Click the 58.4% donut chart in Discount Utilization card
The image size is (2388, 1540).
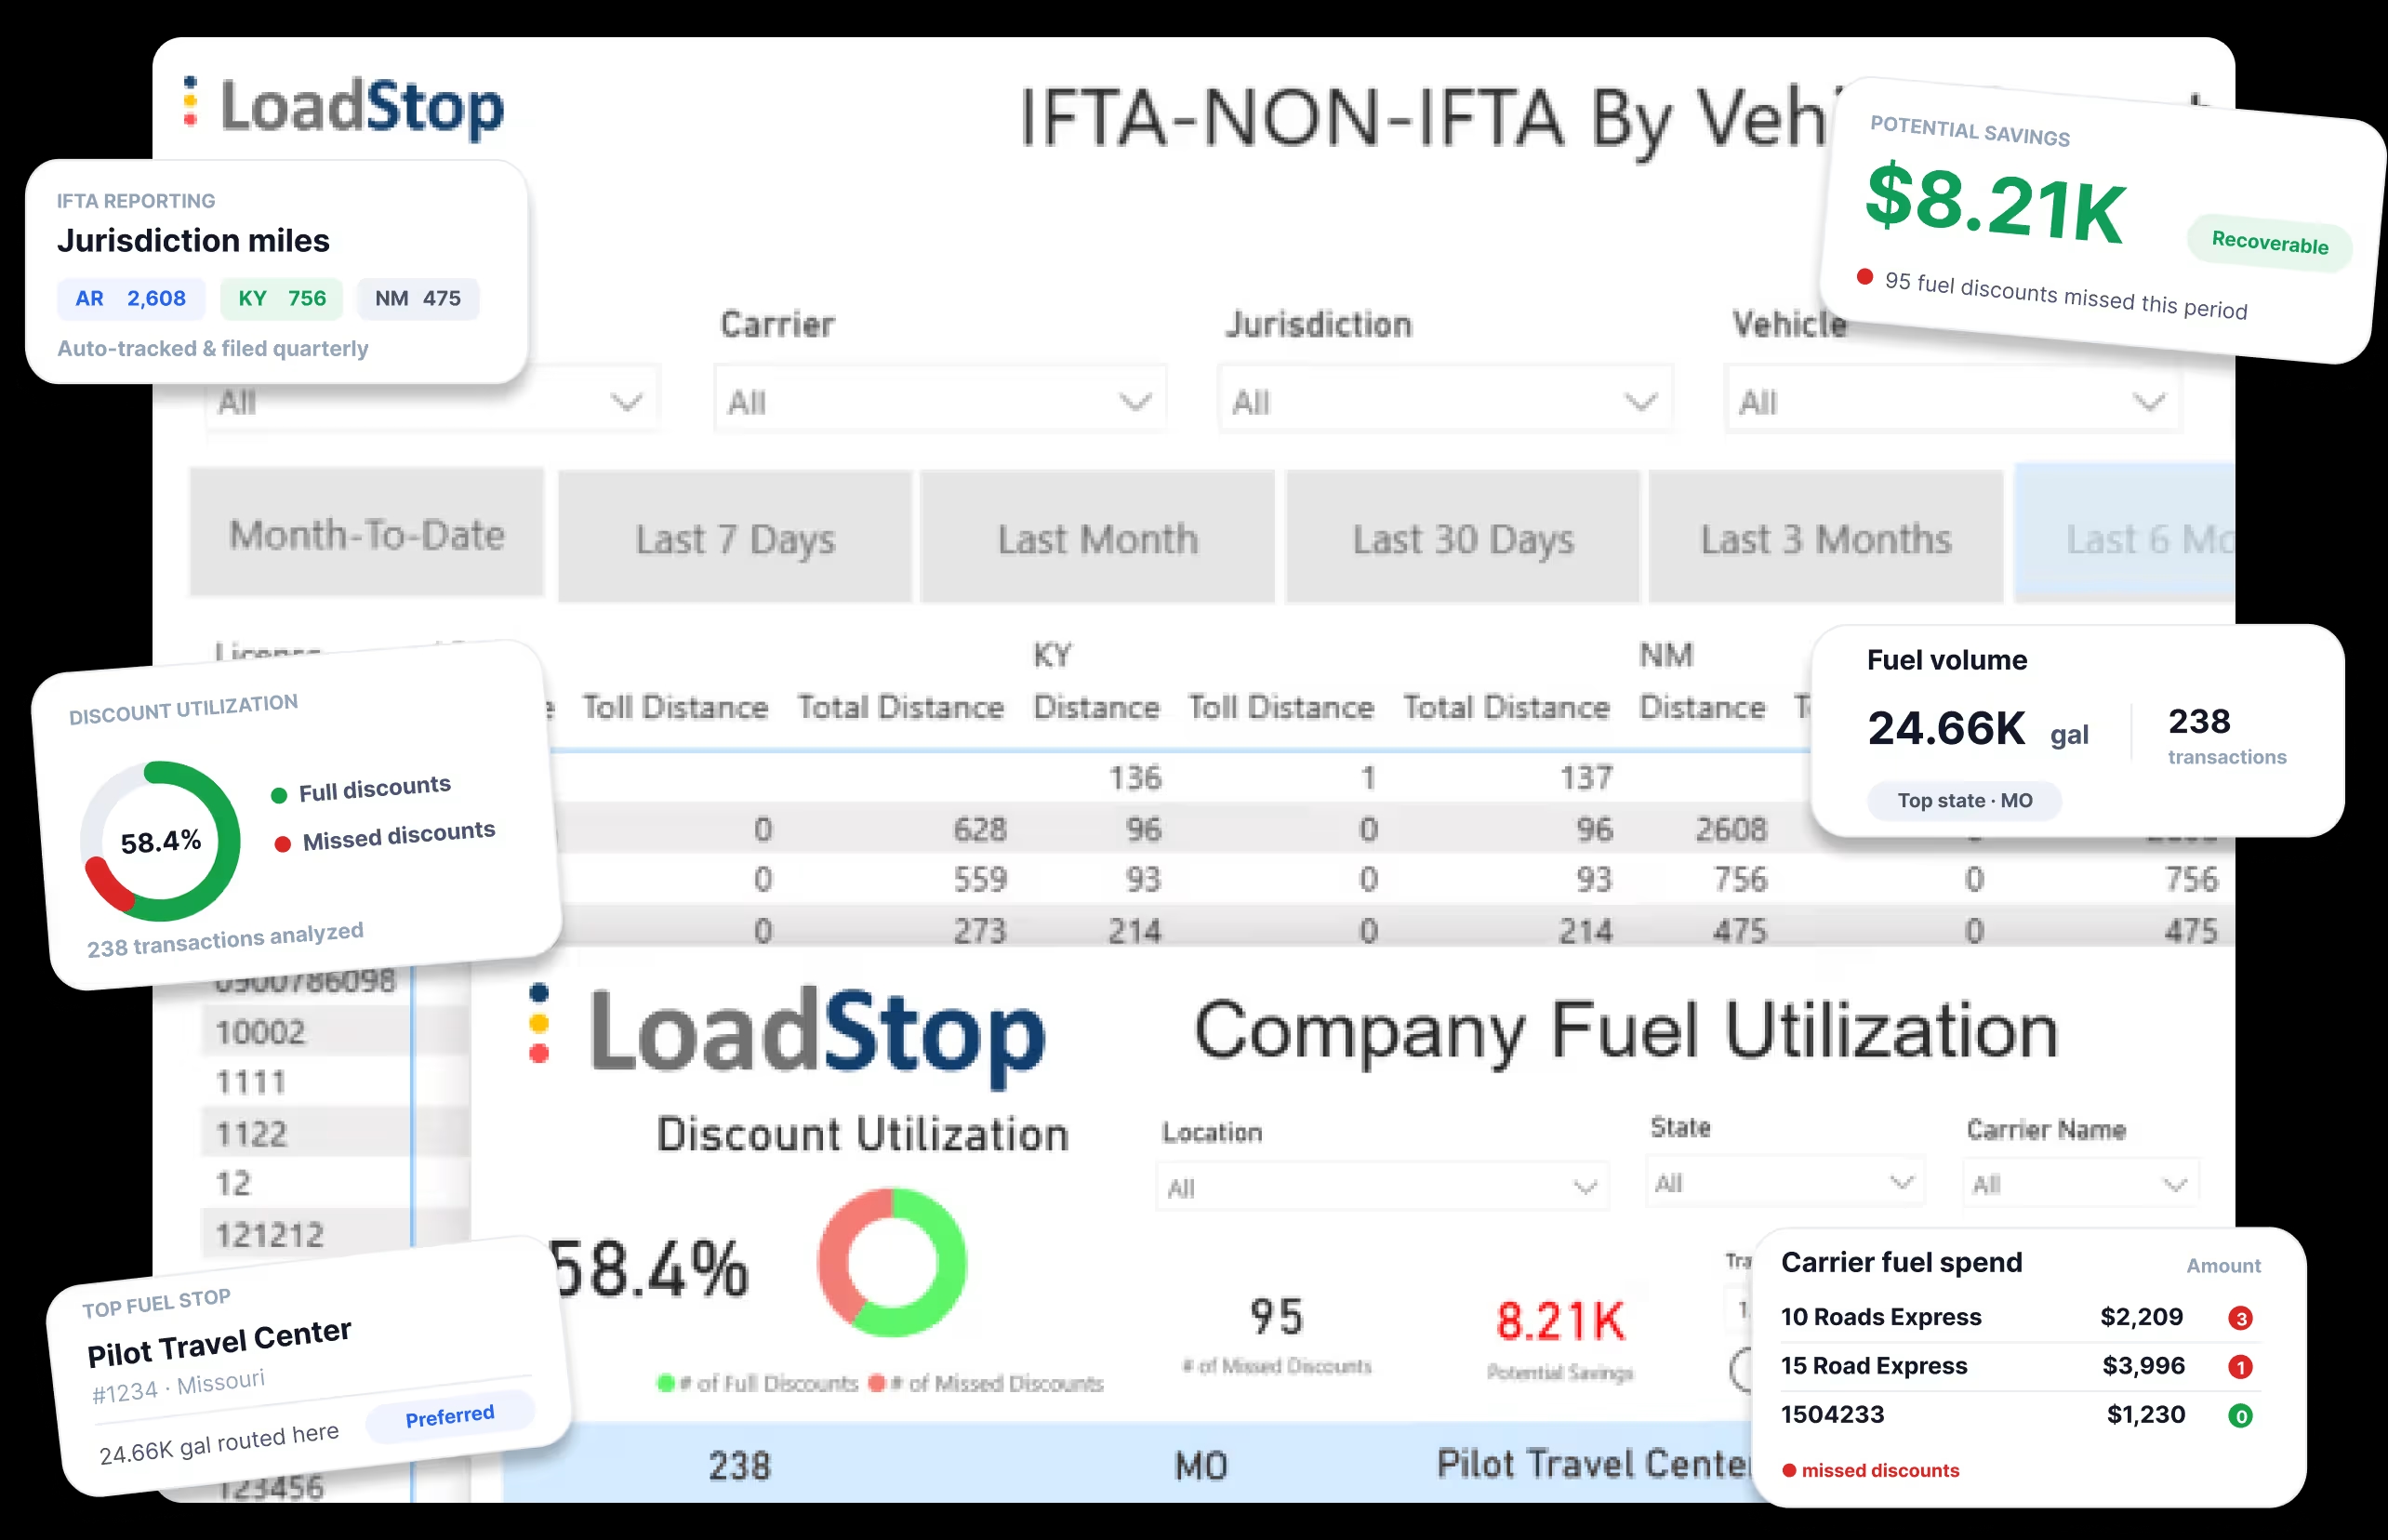point(160,841)
